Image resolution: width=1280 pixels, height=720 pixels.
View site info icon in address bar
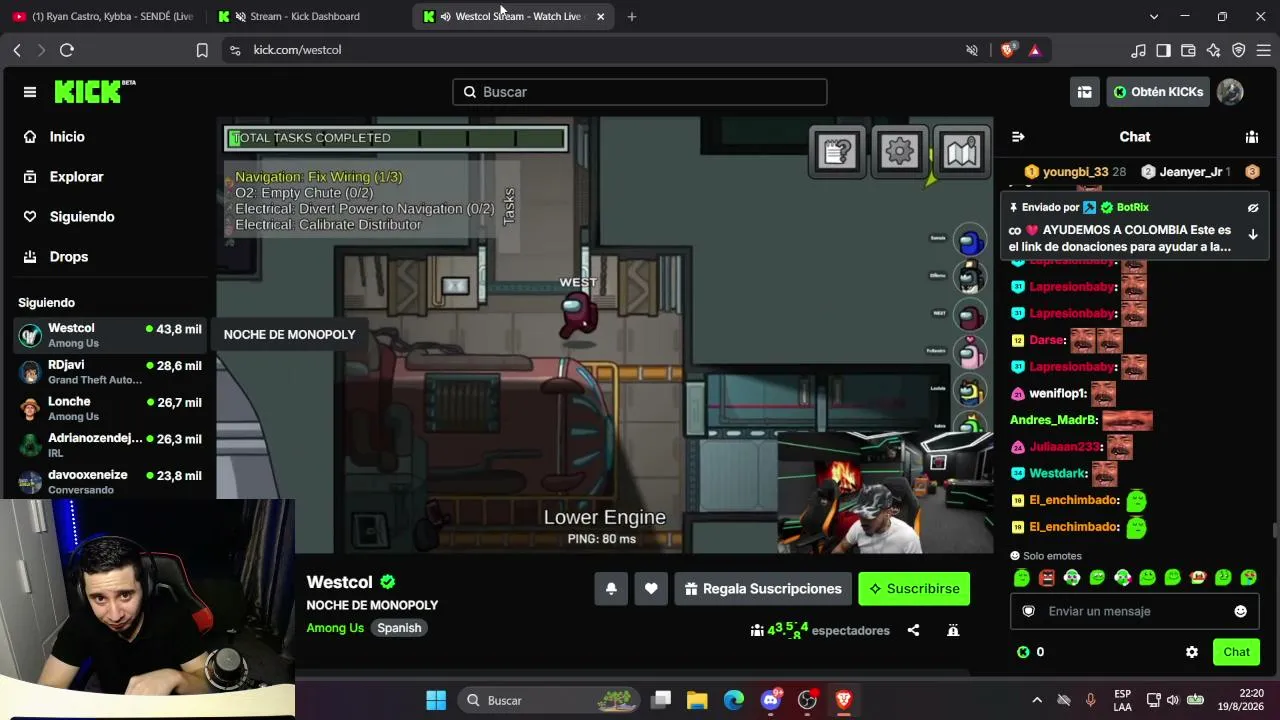click(x=235, y=50)
